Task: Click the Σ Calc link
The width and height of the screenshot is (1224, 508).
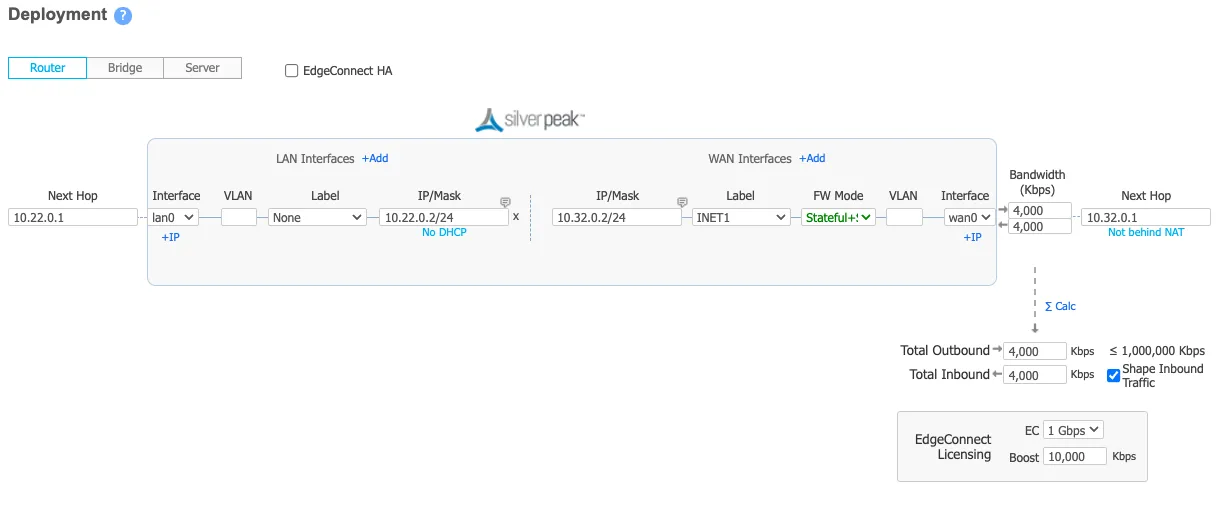Action: point(1060,306)
